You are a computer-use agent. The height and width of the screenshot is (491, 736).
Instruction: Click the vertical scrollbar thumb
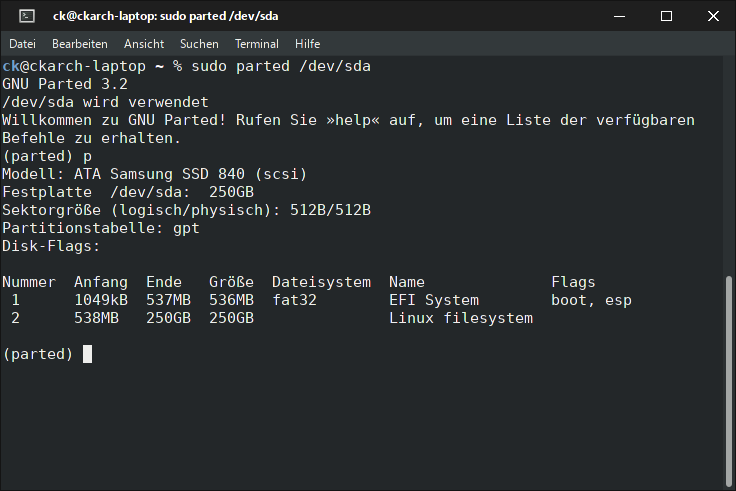pyautogui.click(x=729, y=381)
